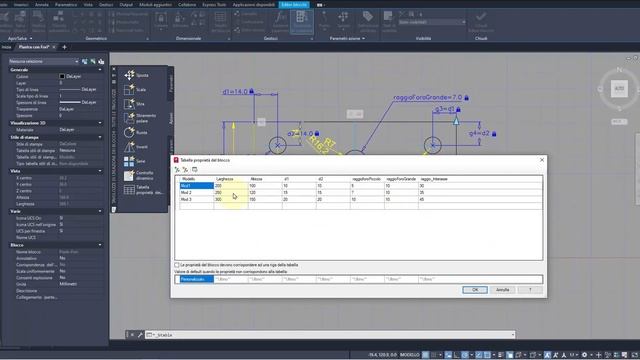Open the Parametrico ribbon tab
This screenshot has height=360, width=640.
(x=66, y=4)
